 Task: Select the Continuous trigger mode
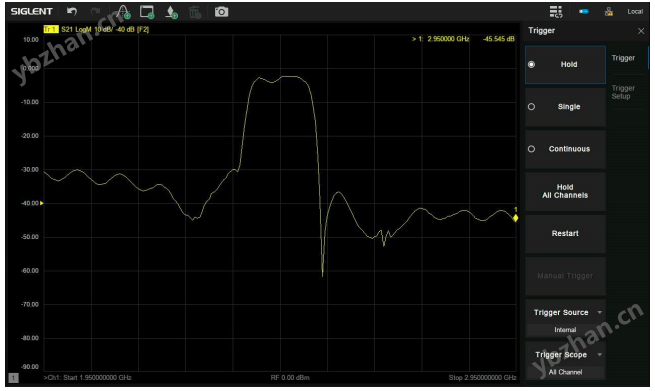[x=565, y=149]
